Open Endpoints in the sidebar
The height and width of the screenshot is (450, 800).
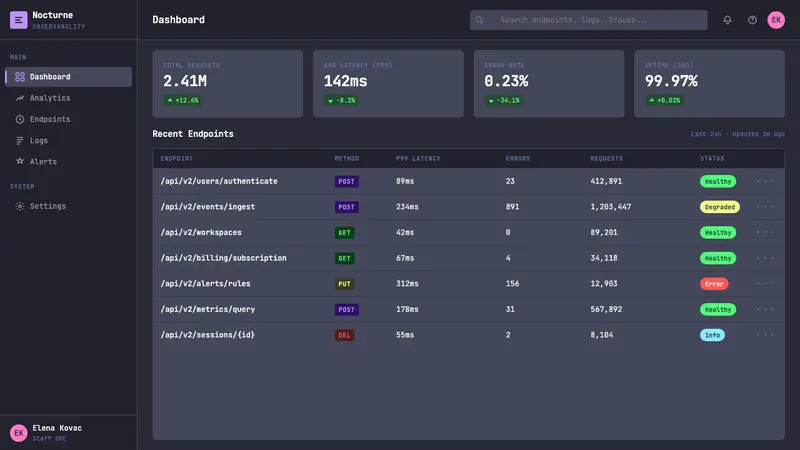tap(68, 119)
